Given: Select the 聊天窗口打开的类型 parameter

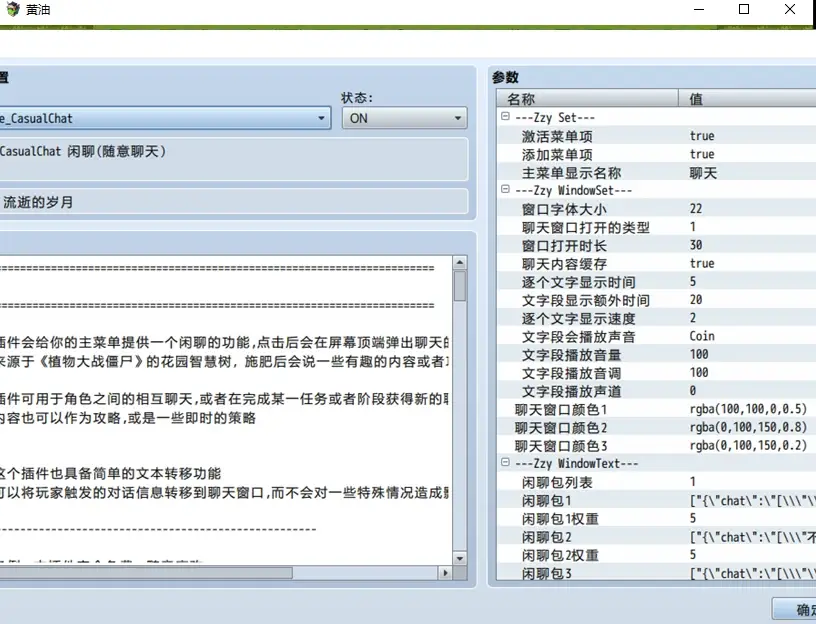Looking at the screenshot, I should point(657,227).
